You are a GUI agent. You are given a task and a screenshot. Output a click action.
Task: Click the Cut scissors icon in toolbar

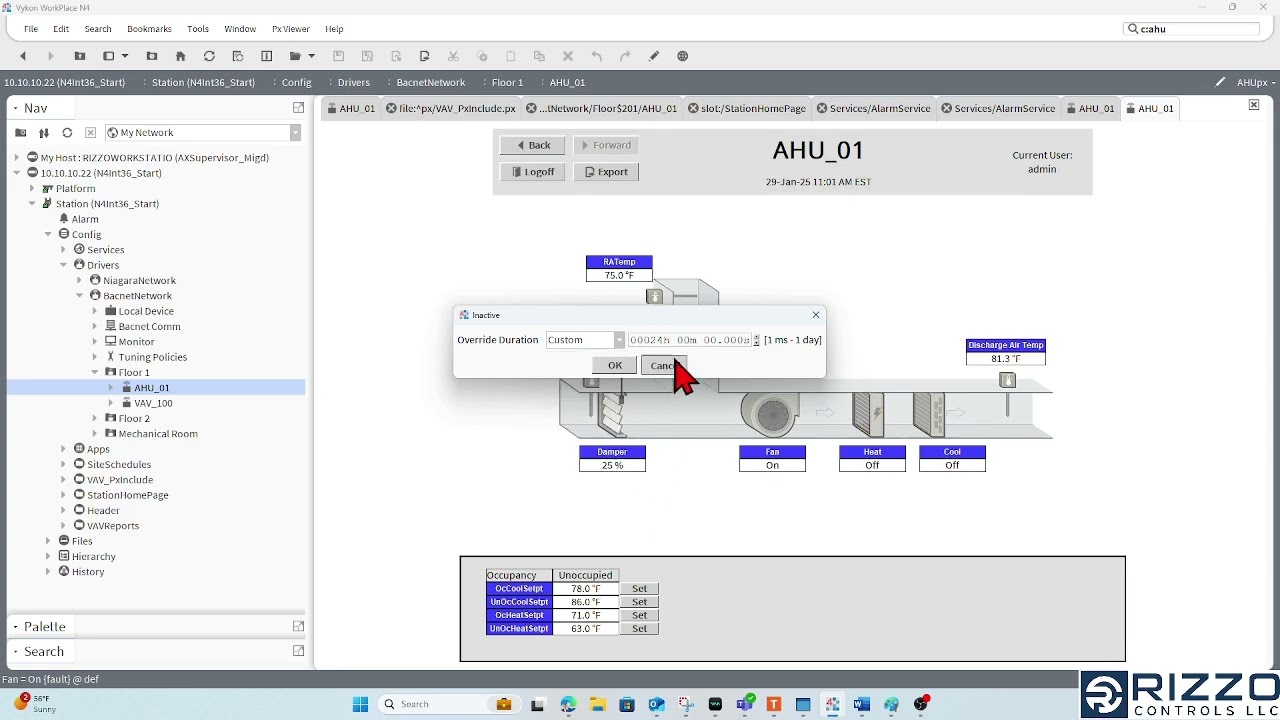(453, 56)
